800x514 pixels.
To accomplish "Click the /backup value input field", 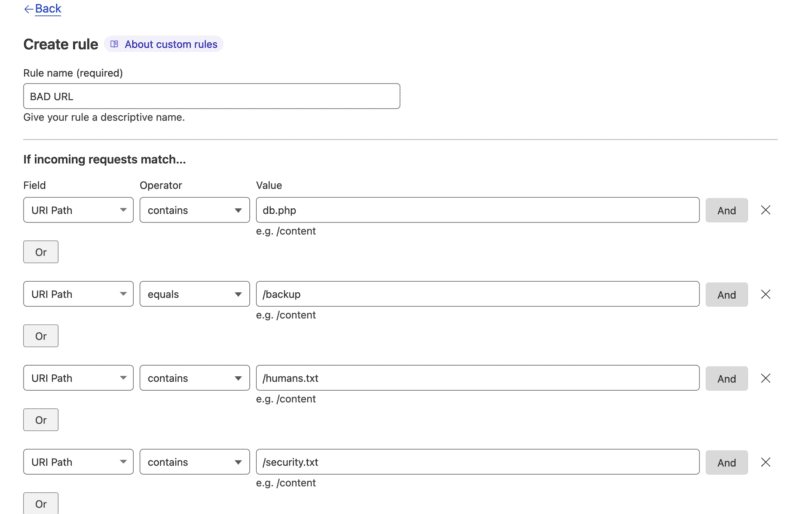I will [477, 294].
